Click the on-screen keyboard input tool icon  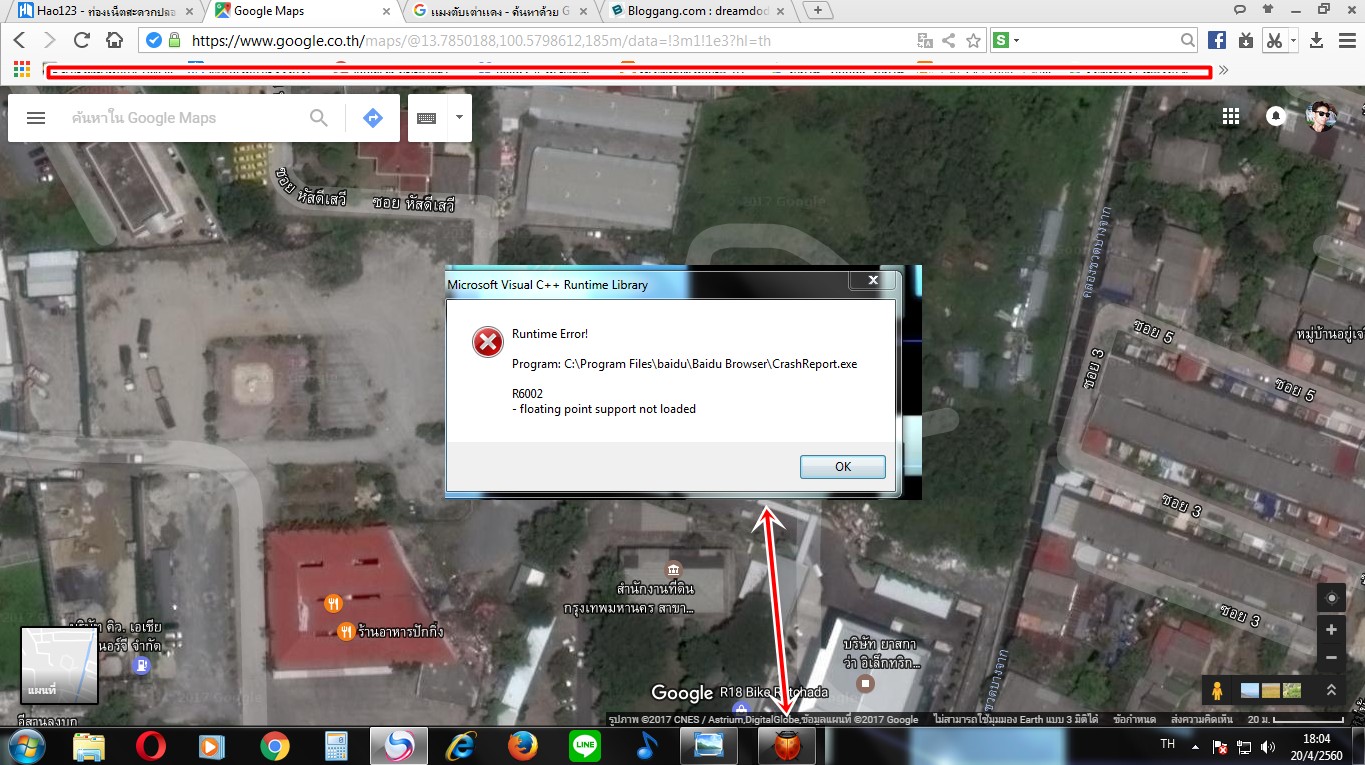pyautogui.click(x=427, y=118)
